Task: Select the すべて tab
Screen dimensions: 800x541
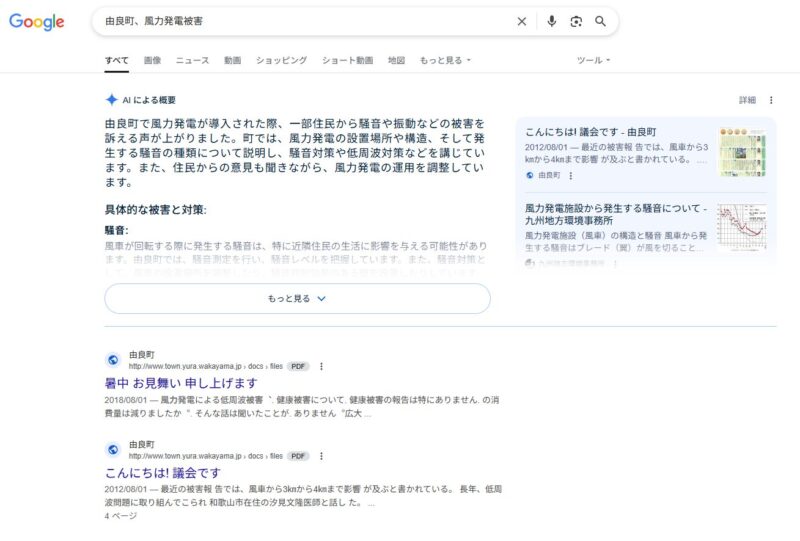Action: coord(116,60)
